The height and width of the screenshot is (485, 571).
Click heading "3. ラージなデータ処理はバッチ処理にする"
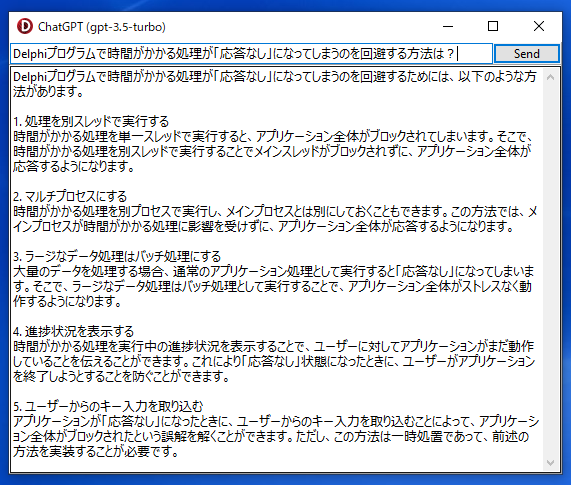[x=117, y=256]
